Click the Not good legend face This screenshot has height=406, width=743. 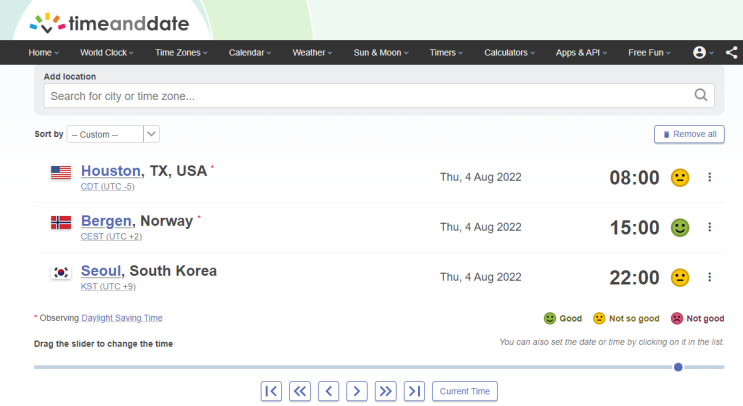677,318
